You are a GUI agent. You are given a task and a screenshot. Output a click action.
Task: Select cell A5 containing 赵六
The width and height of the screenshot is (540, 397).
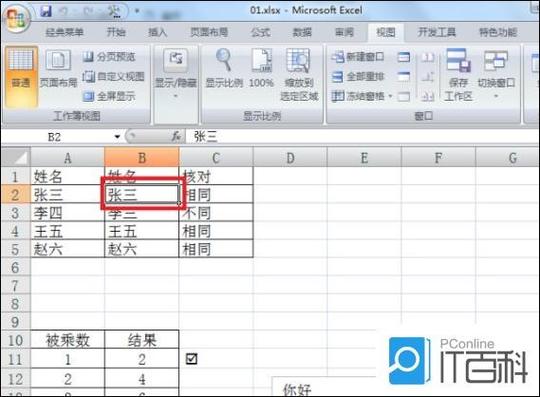pyautogui.click(x=68, y=249)
